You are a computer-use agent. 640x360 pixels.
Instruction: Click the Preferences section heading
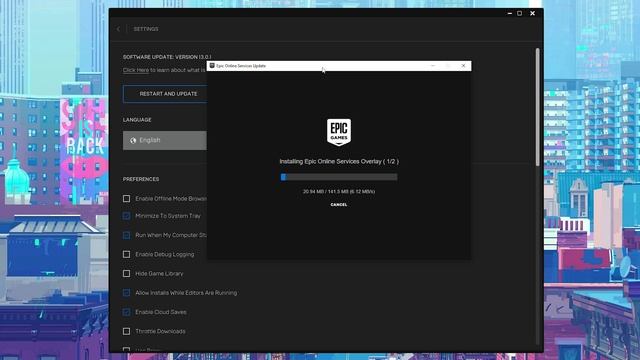pos(141,179)
